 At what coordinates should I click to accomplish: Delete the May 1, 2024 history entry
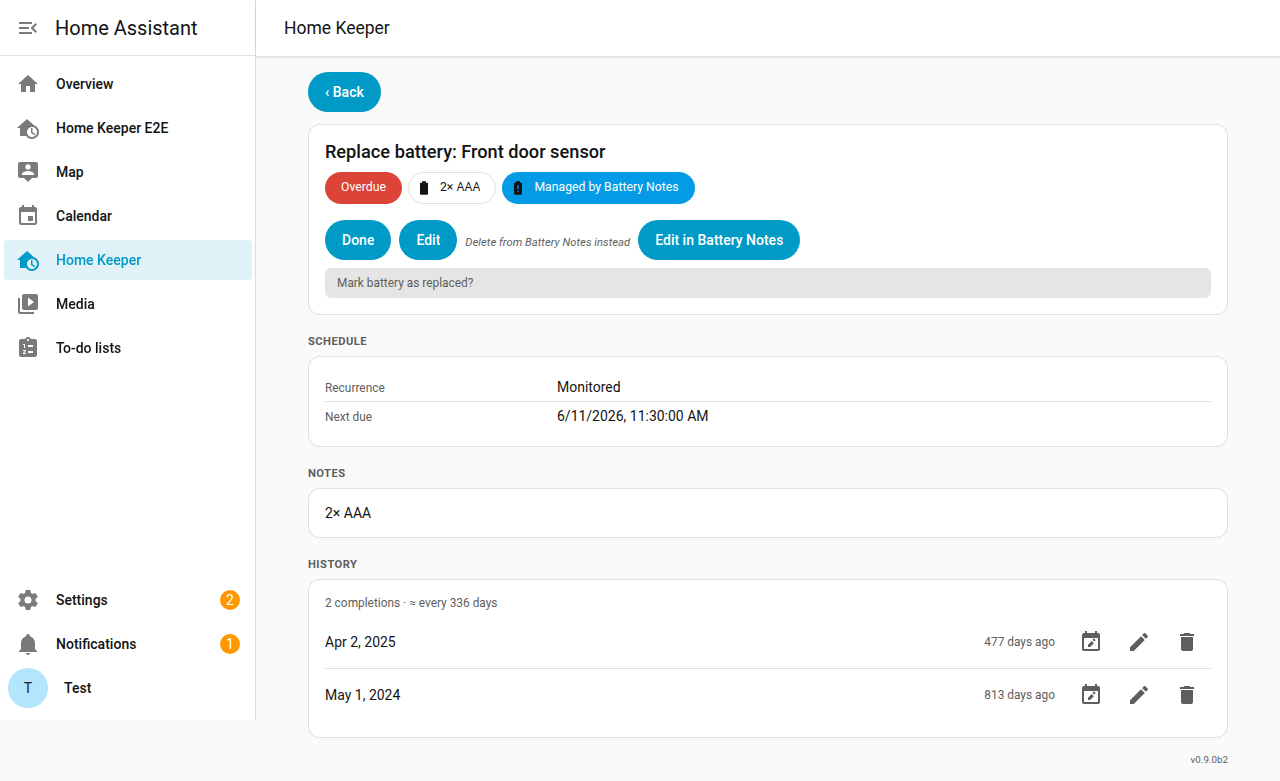1187,695
